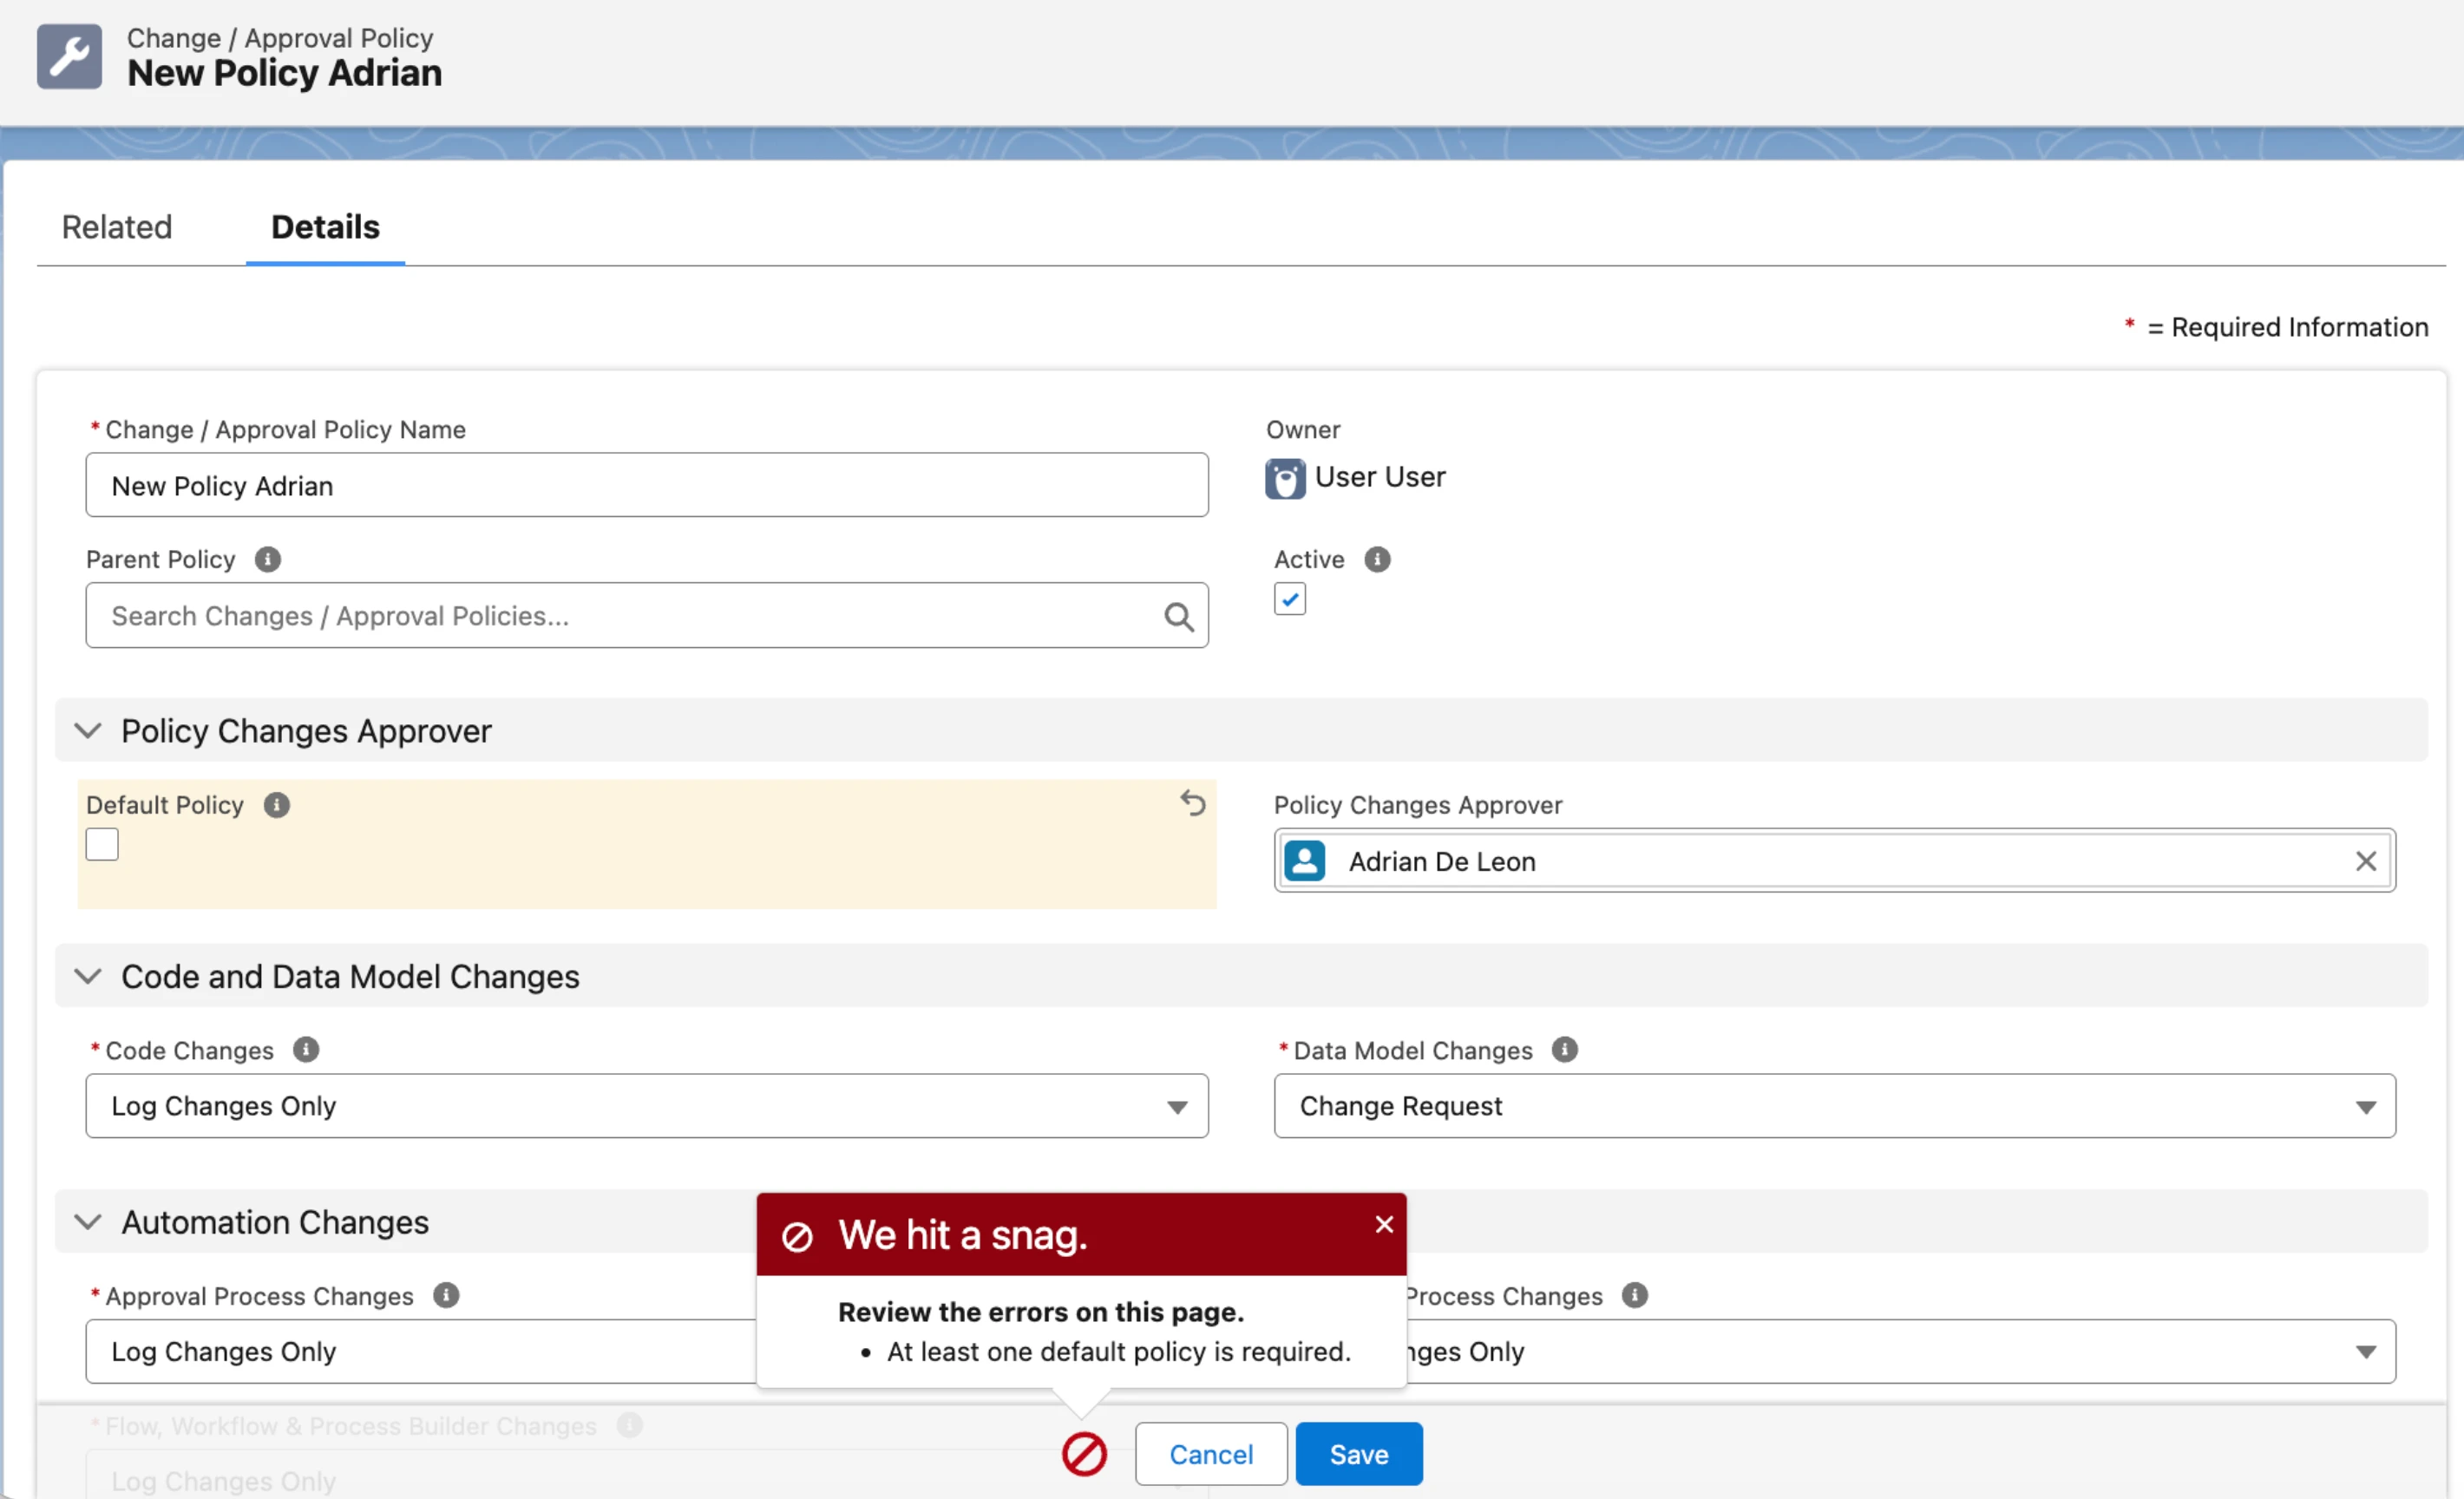Click the 'Change / Approval Policy' breadcrumb text

tap(280, 38)
